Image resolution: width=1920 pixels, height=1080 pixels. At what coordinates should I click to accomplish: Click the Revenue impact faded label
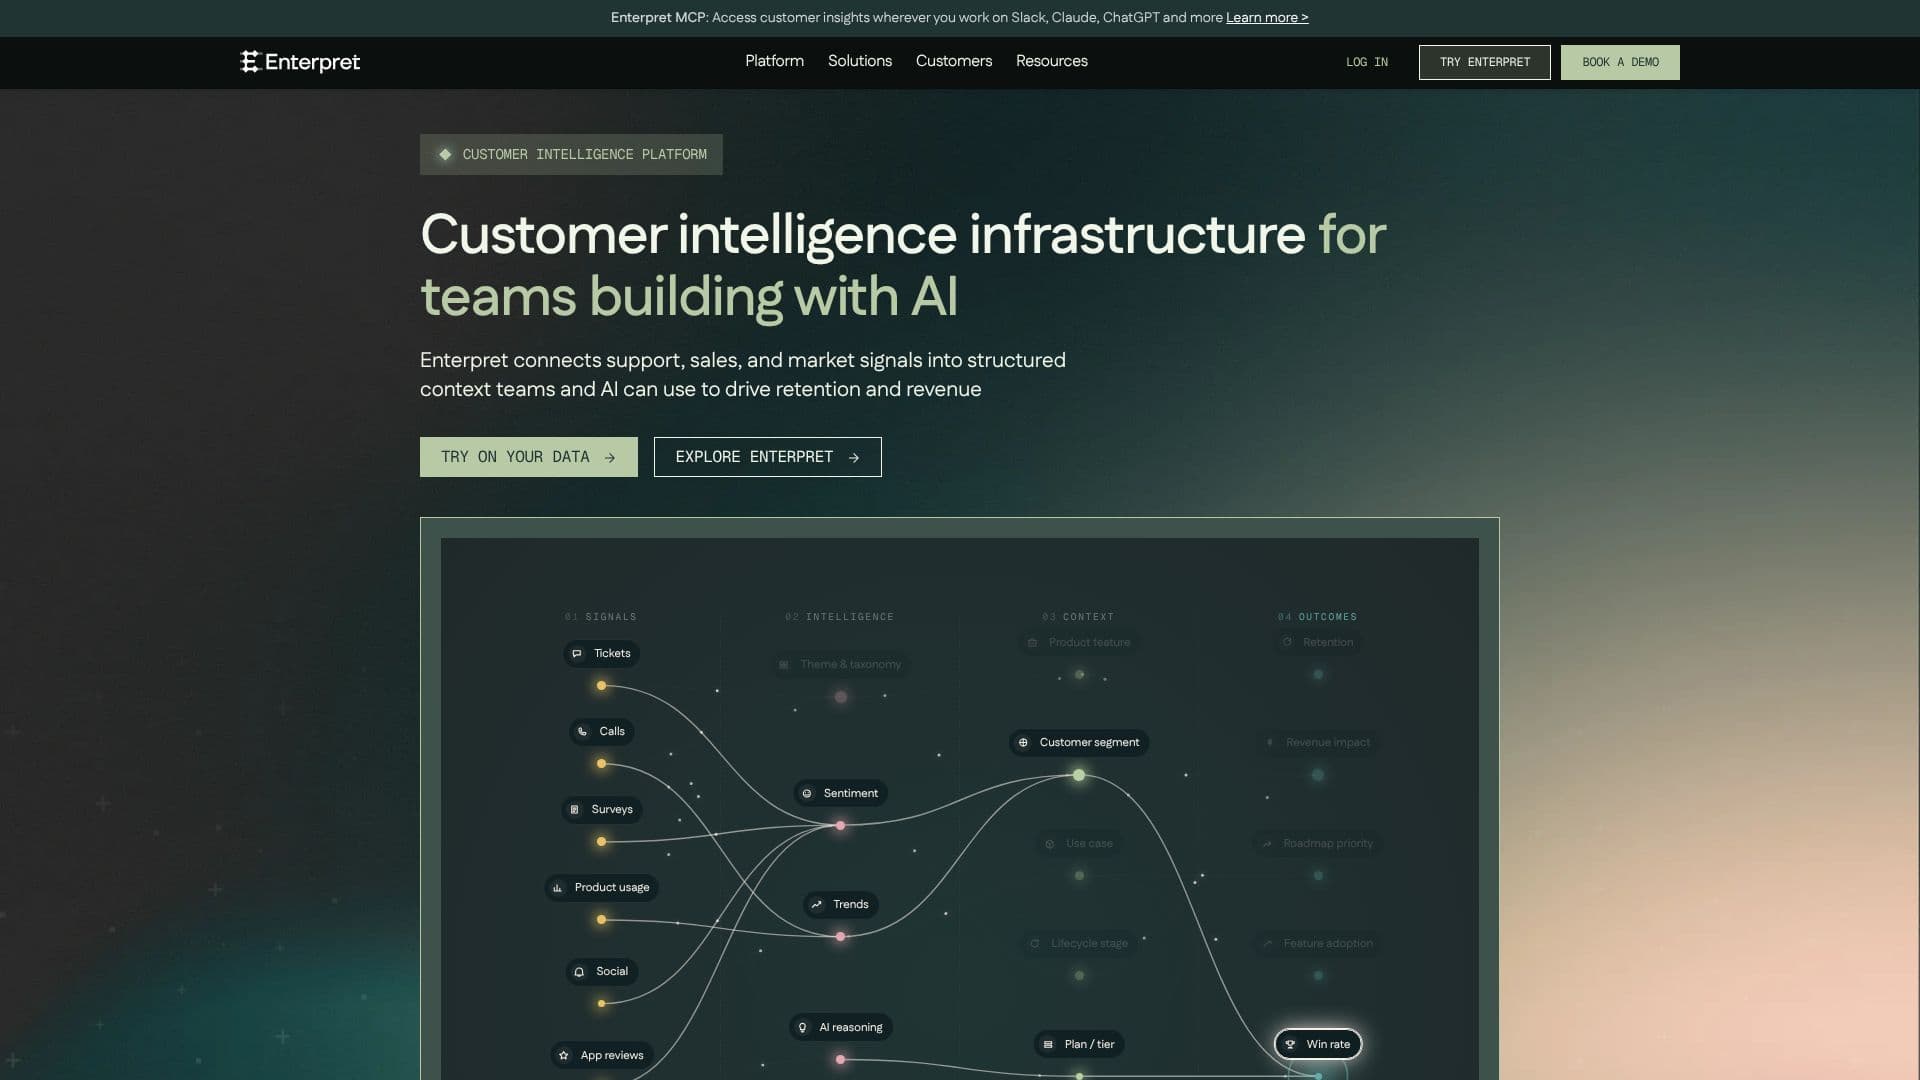click(x=1328, y=743)
